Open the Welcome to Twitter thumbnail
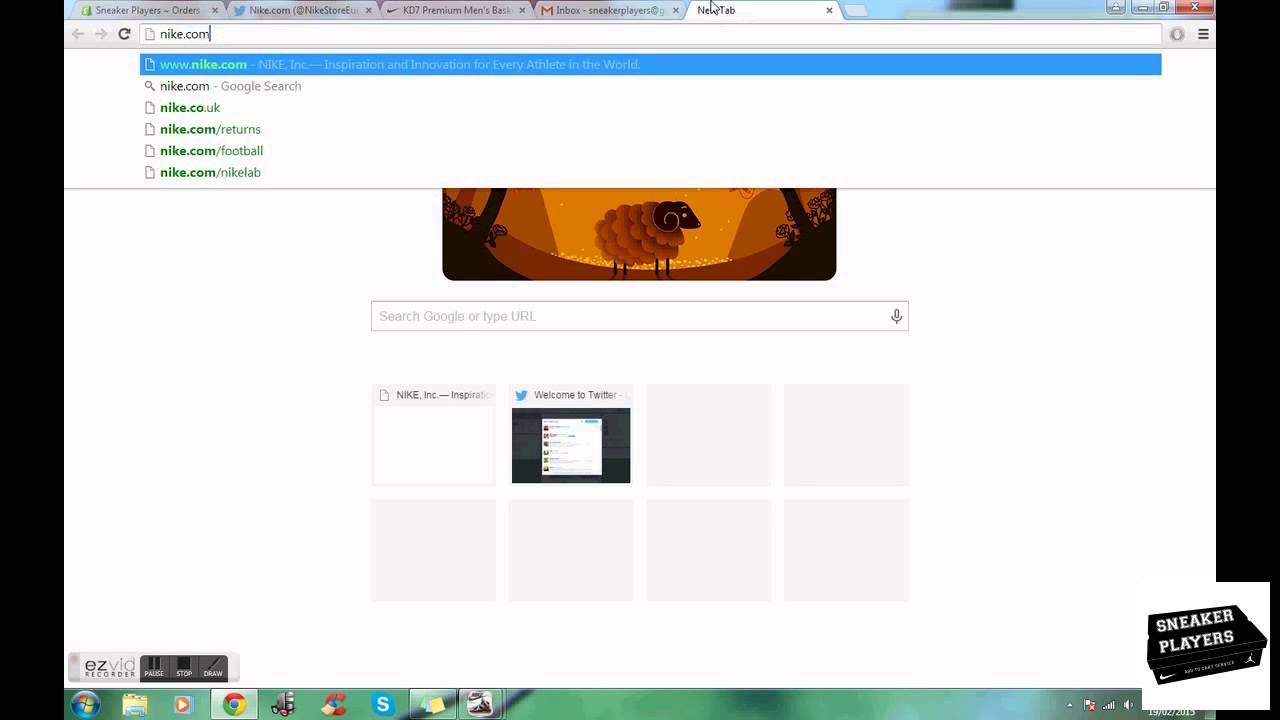 pyautogui.click(x=571, y=435)
